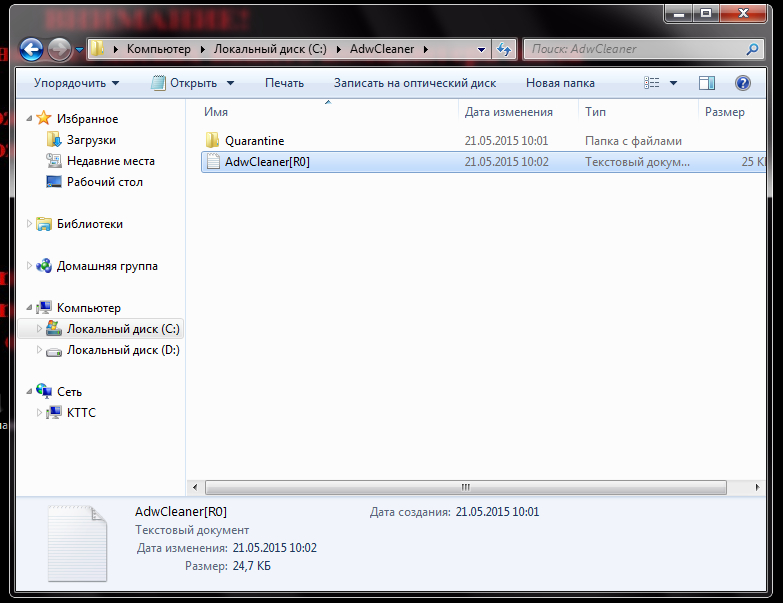Click Папка с файлами type cell
The image size is (783, 603).
(633, 141)
